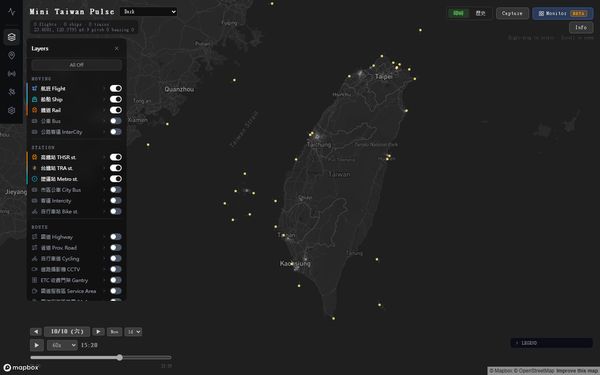Jump to the current time with the Now button
Viewport: 600px width, 375px height.
click(x=114, y=332)
